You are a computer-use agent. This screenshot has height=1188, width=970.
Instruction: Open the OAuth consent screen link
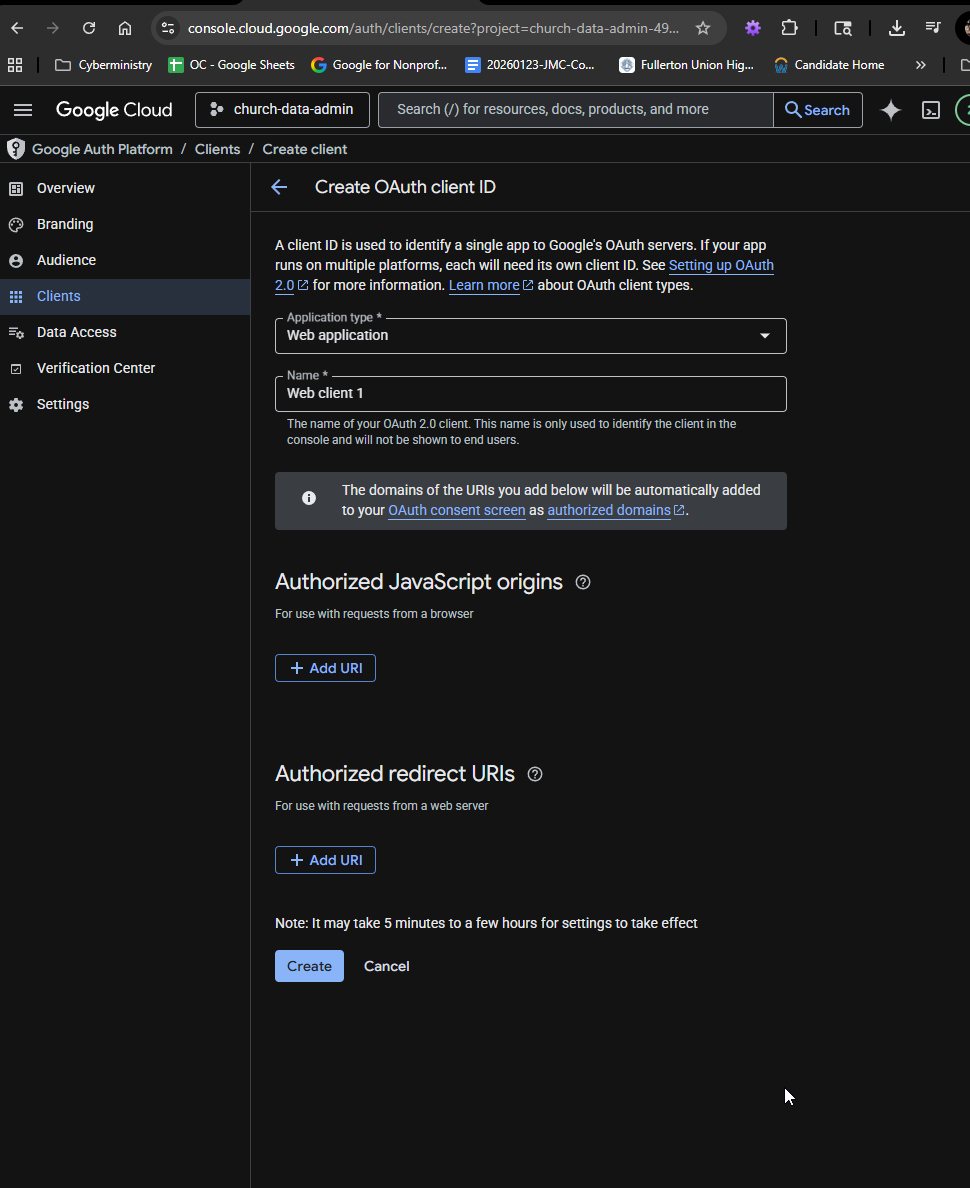(x=456, y=510)
